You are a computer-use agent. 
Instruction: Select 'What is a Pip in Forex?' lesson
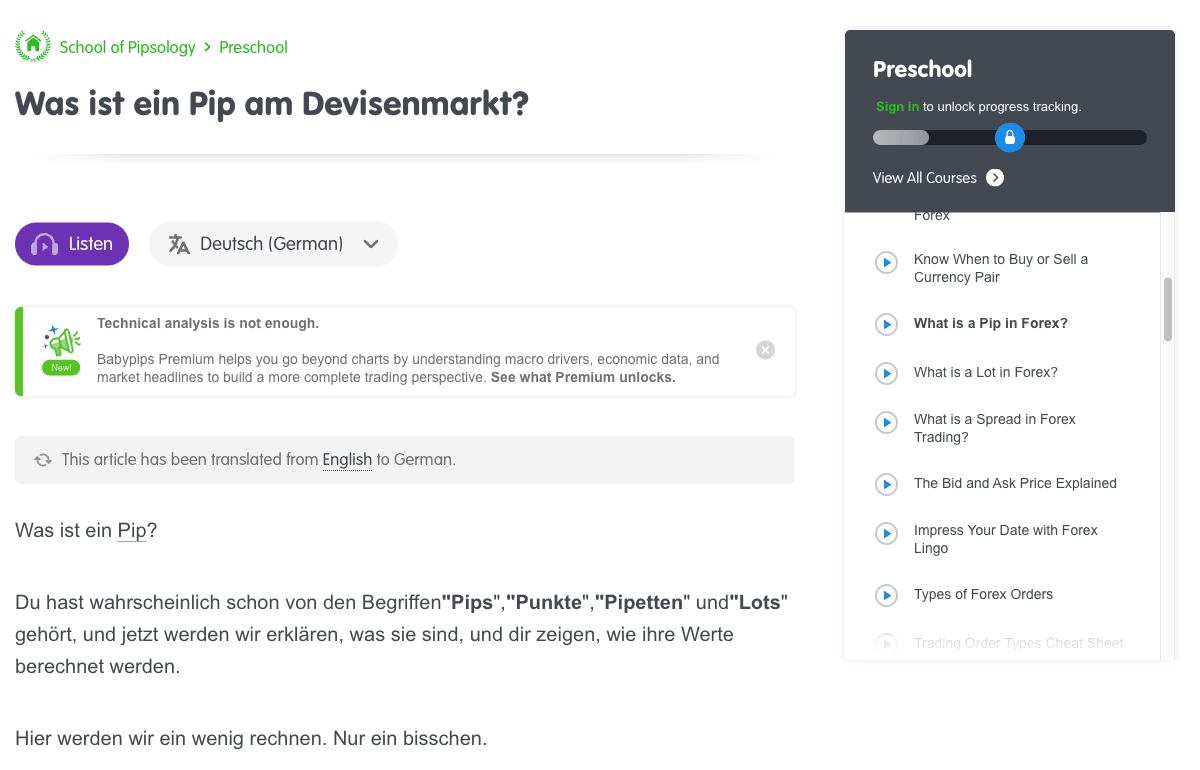pos(991,323)
